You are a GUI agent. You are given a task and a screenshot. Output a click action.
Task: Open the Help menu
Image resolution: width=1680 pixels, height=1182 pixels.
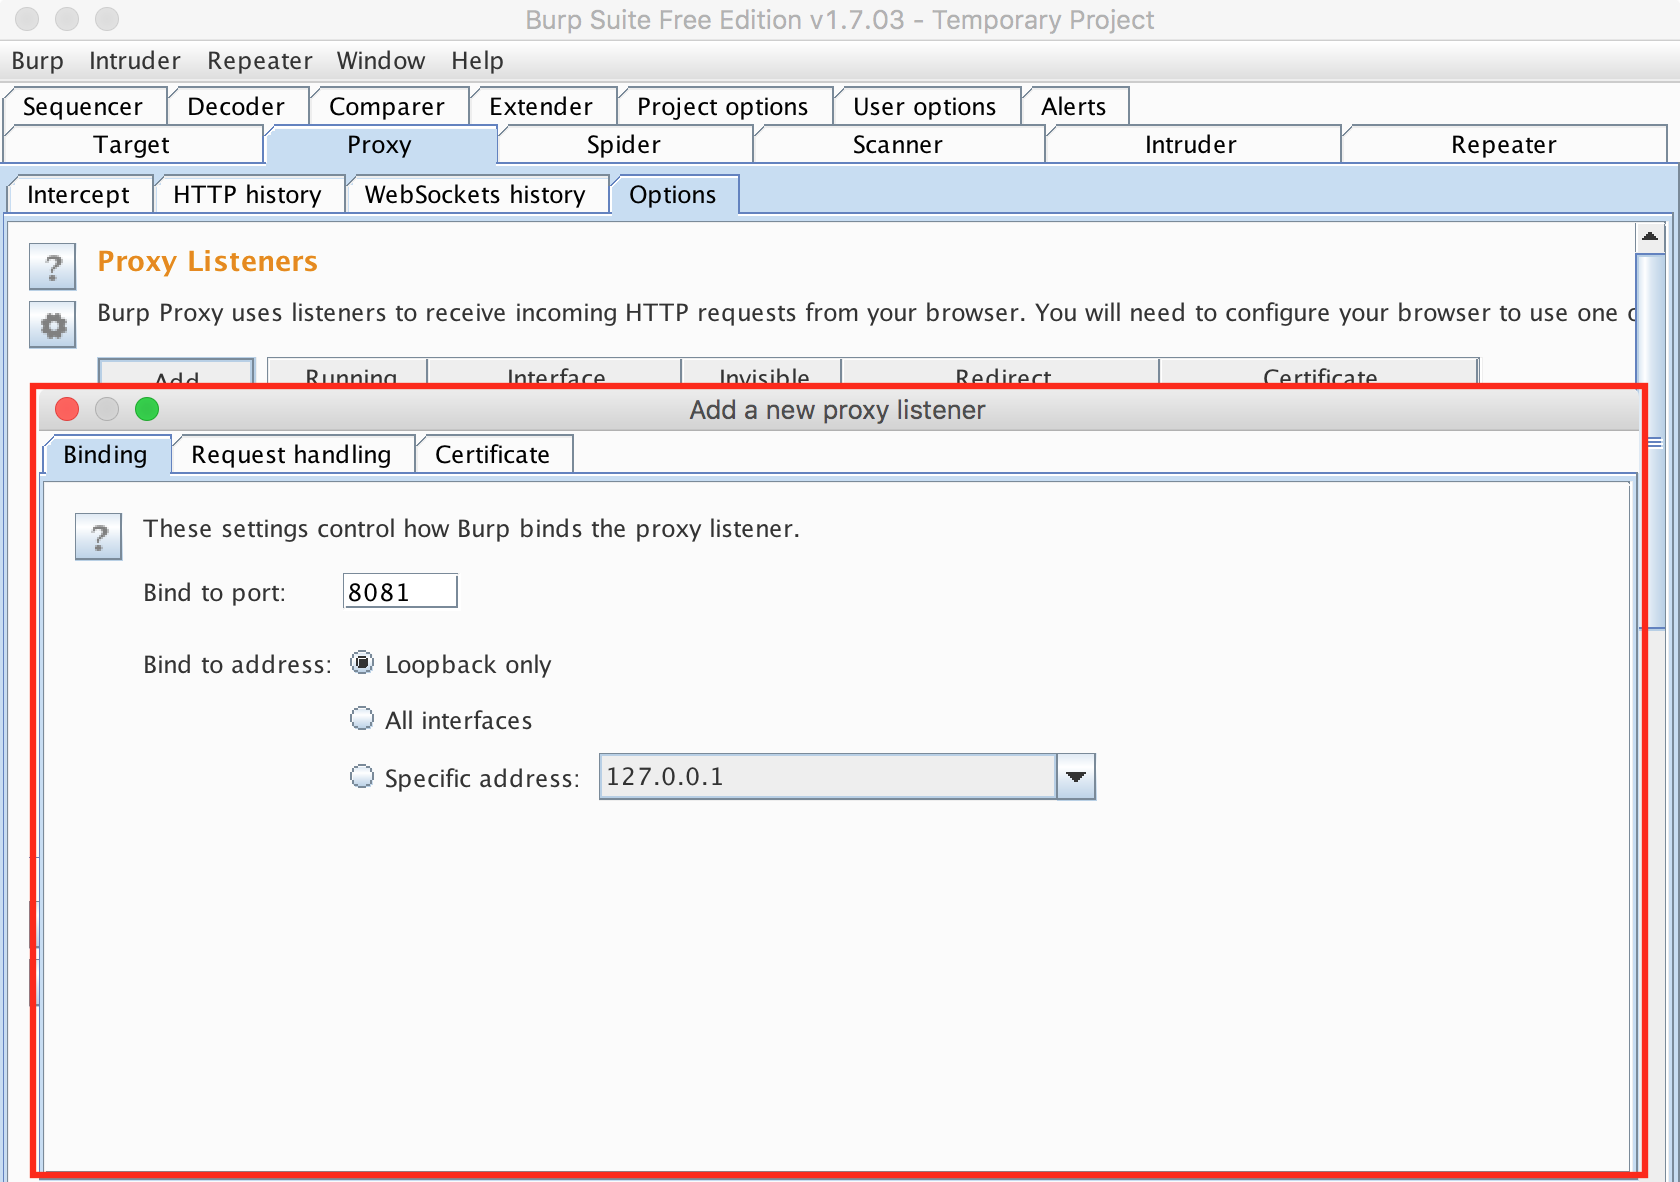[x=477, y=61]
